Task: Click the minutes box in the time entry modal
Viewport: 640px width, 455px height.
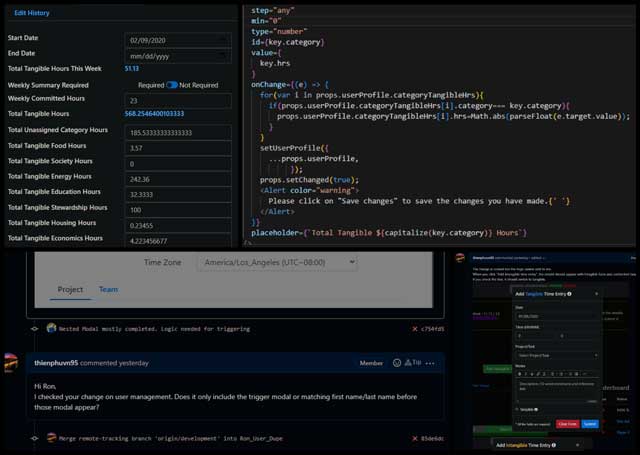Action: tap(578, 336)
